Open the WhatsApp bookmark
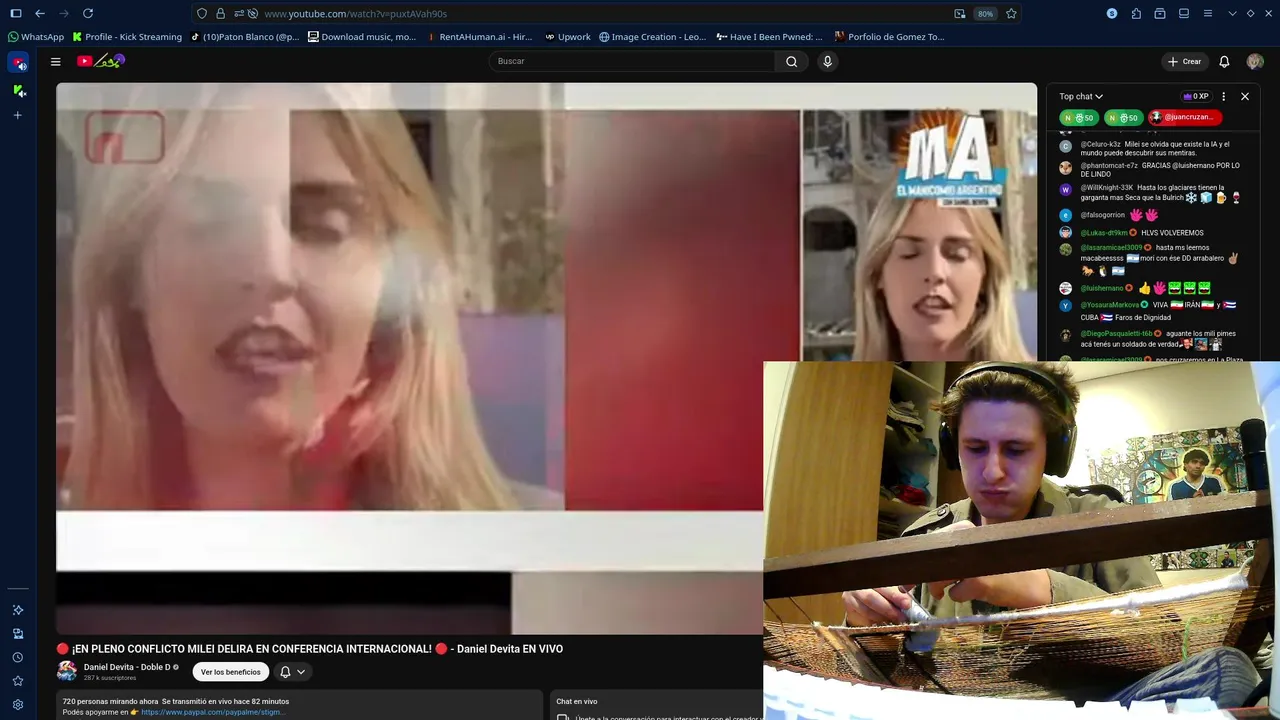 tap(35, 37)
